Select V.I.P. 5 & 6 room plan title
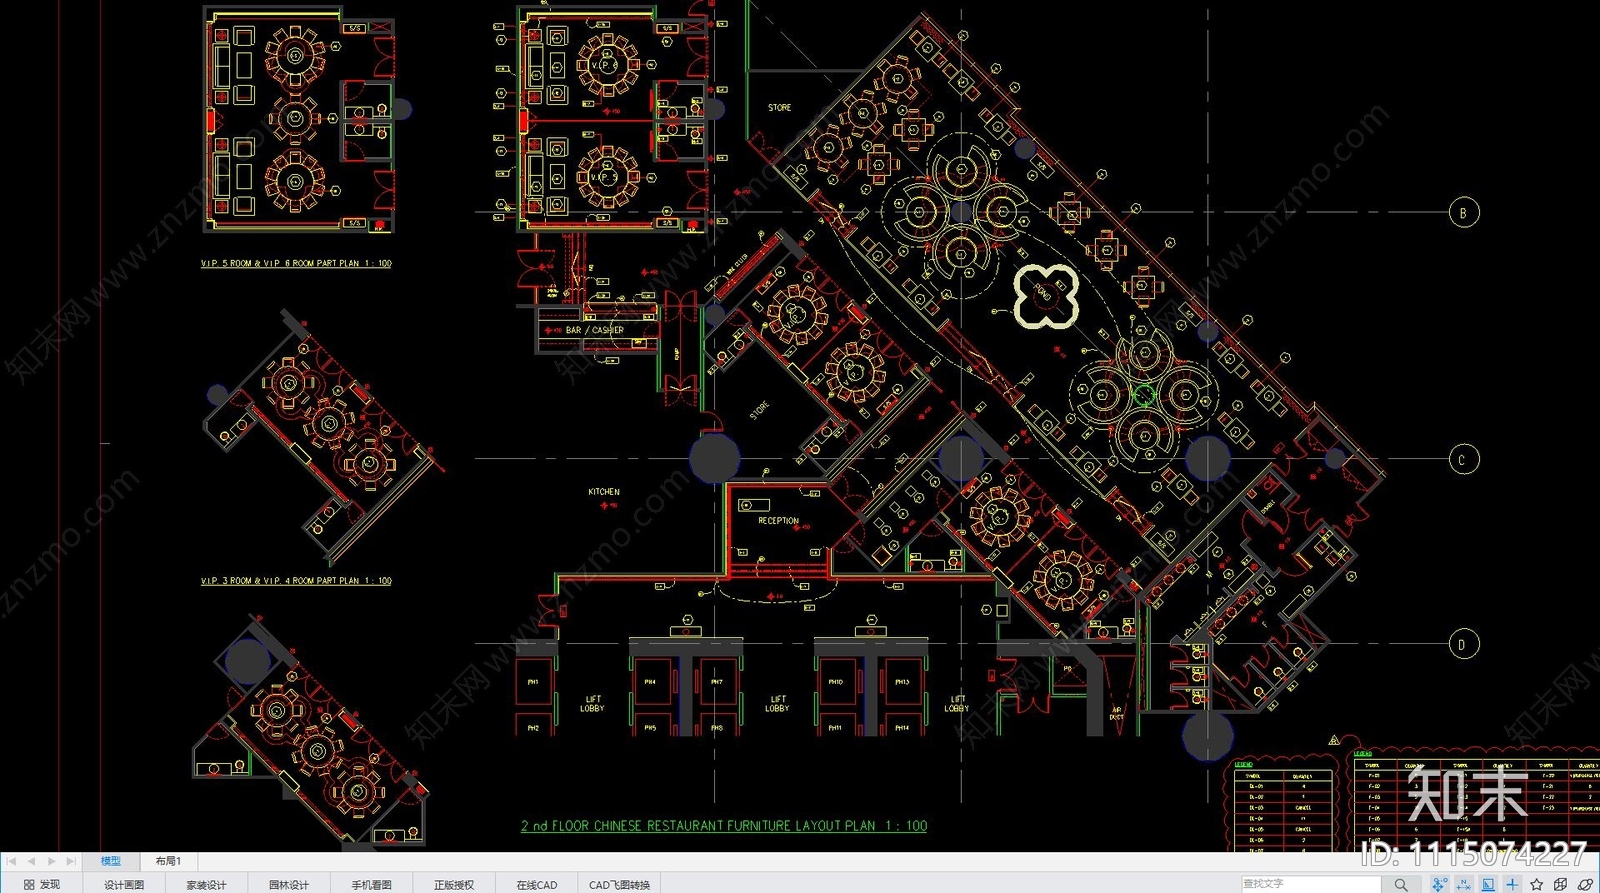 click(296, 264)
